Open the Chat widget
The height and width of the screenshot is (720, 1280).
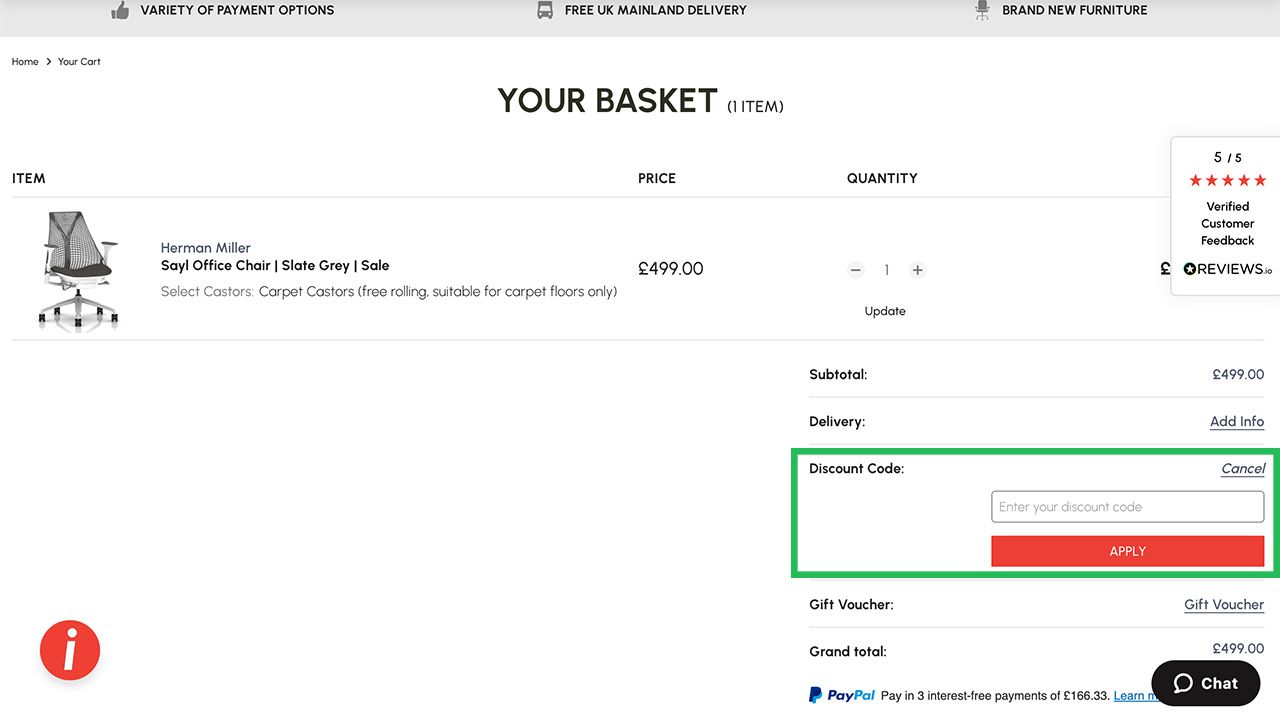pyautogui.click(x=1205, y=683)
